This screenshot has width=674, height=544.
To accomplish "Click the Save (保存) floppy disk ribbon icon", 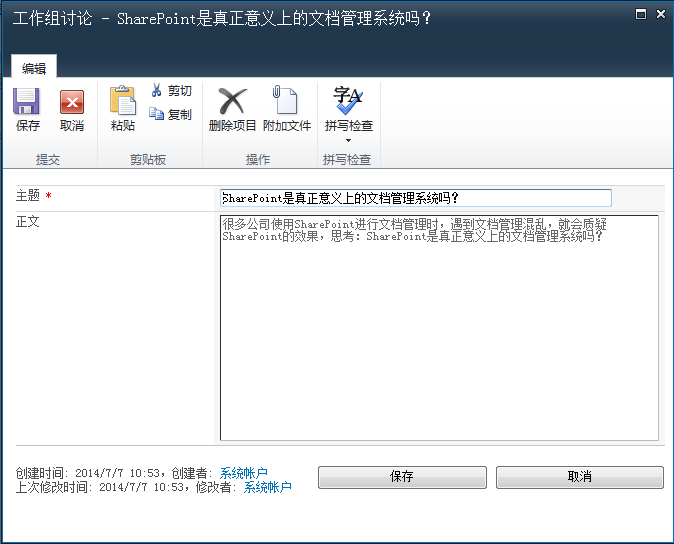I will pyautogui.click(x=27, y=101).
